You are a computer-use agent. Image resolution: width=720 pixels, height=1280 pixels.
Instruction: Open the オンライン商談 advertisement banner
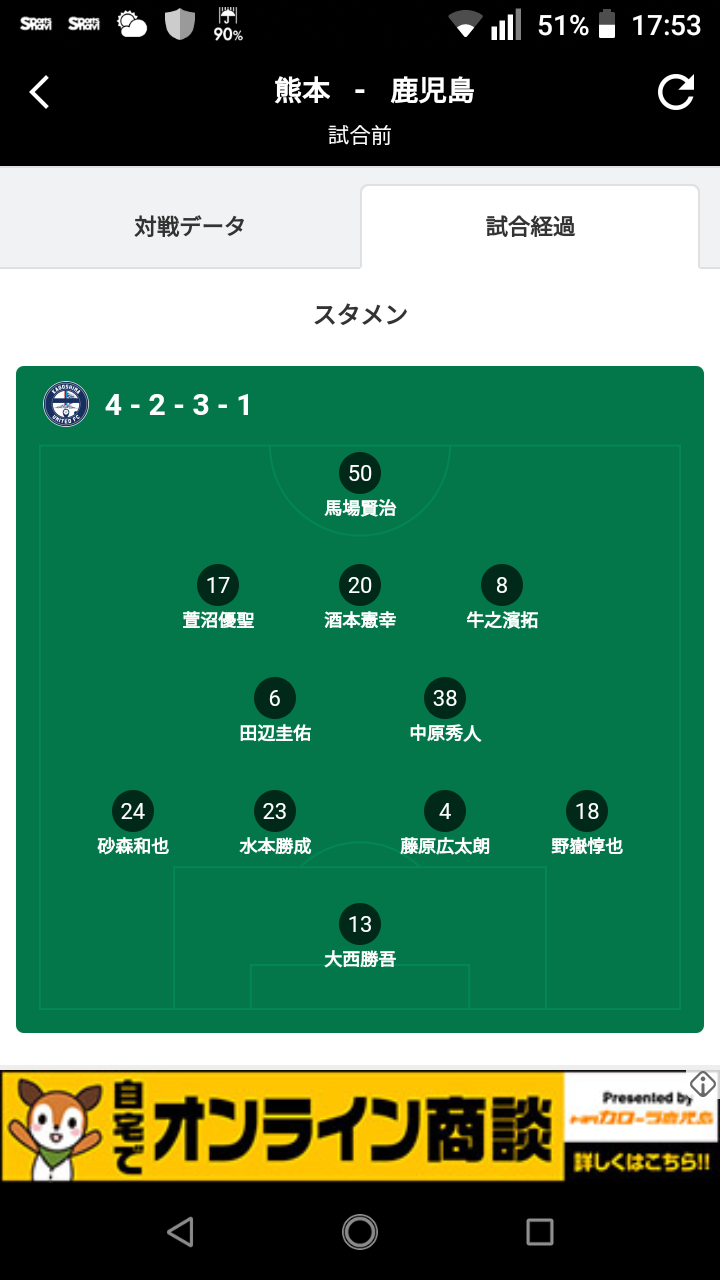point(360,1126)
